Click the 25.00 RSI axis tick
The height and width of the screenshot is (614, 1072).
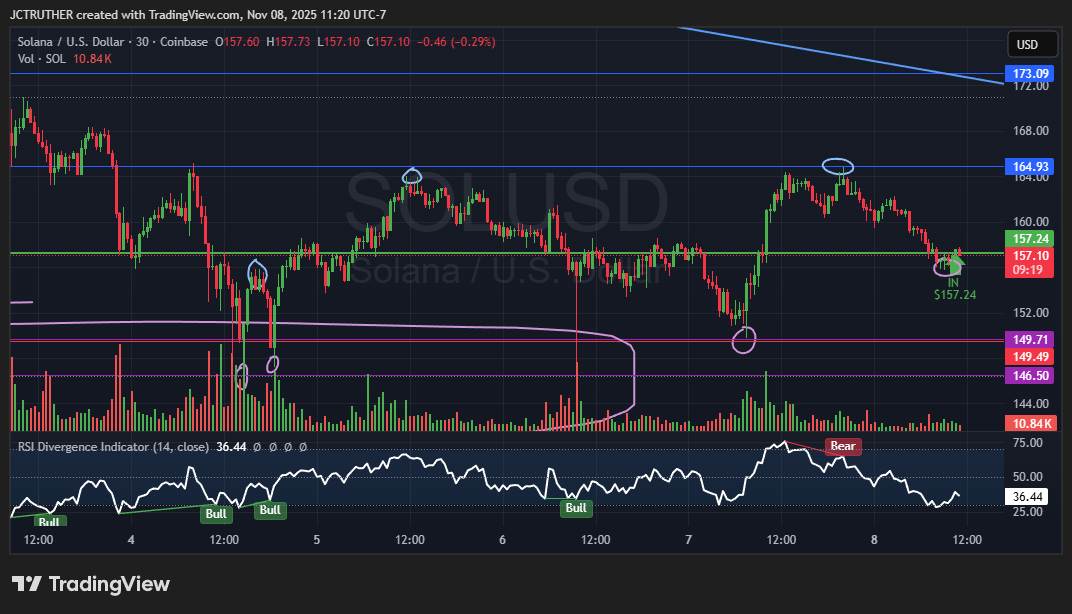pos(1027,511)
